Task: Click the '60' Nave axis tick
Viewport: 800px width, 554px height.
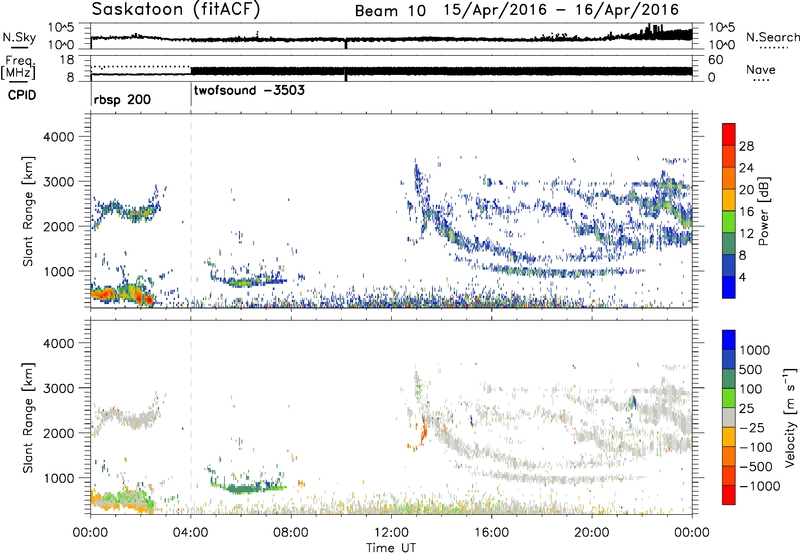Action: pyautogui.click(x=715, y=60)
